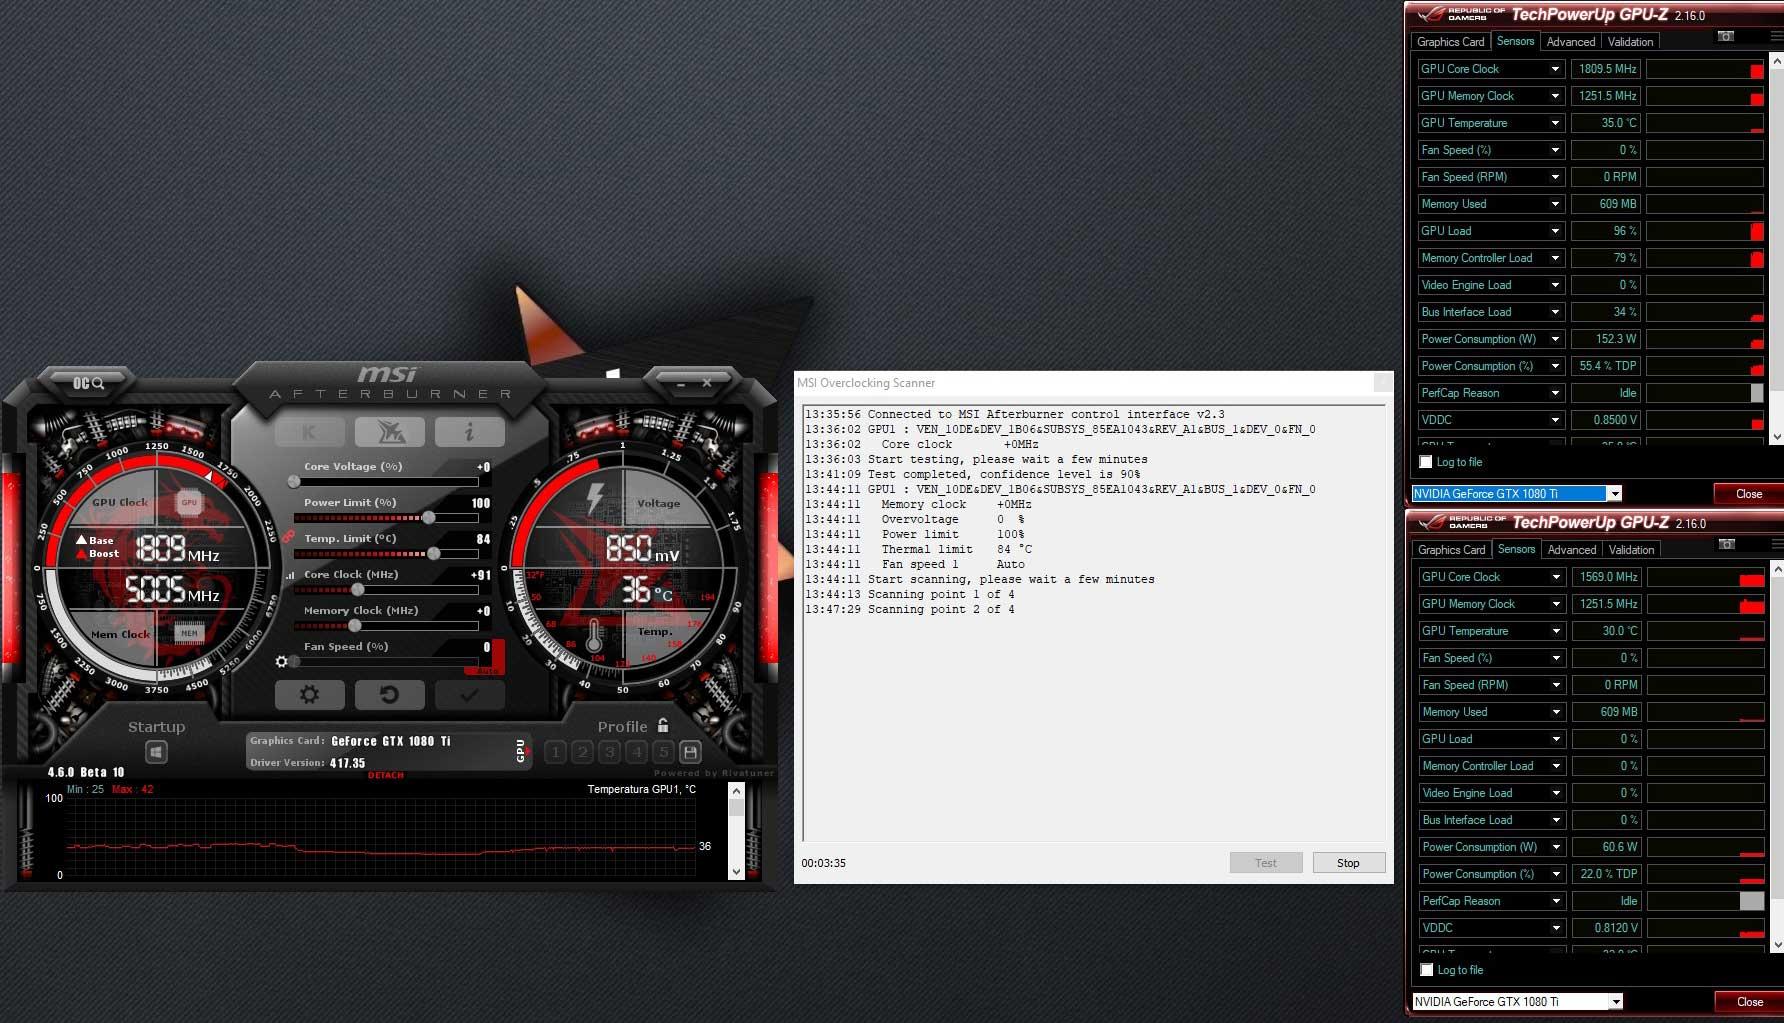
Task: Adjust the Core Clock slider handle
Action: 358,590
